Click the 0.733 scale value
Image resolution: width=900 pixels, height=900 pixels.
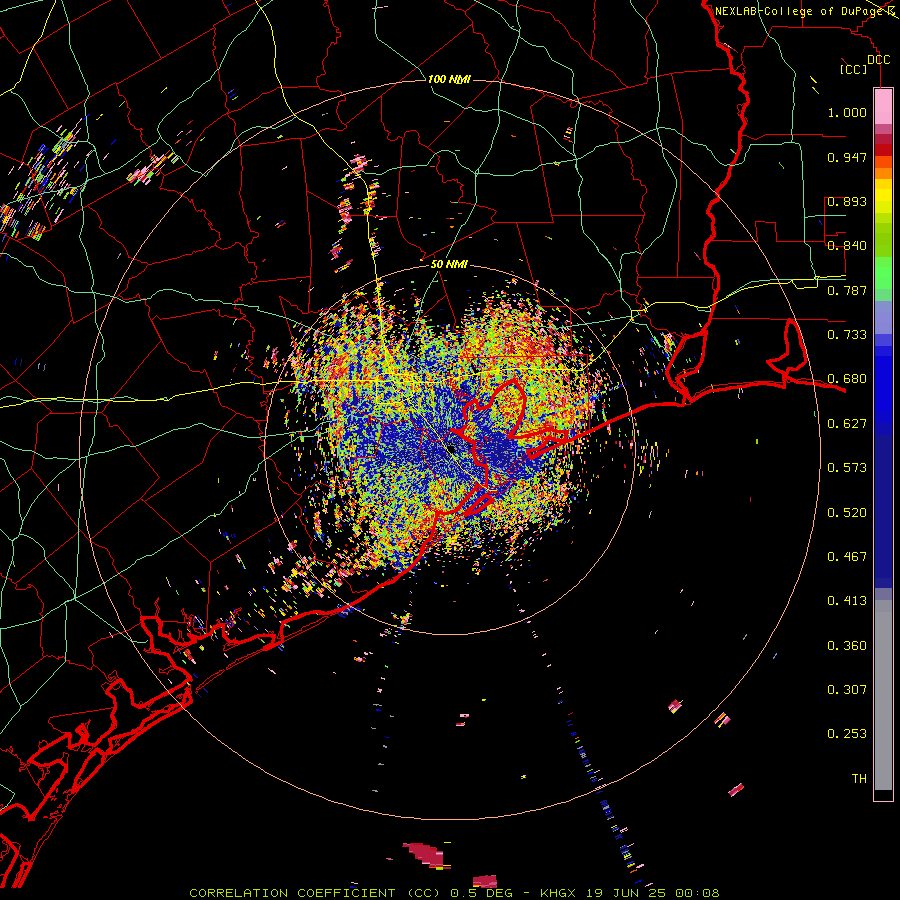[847, 335]
